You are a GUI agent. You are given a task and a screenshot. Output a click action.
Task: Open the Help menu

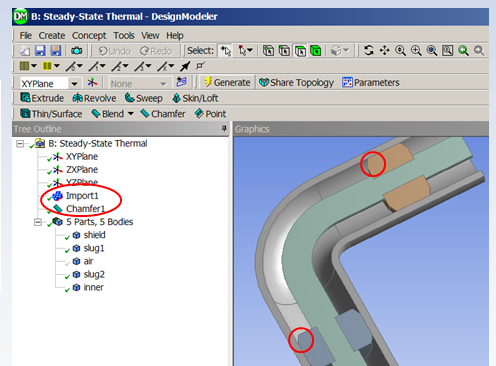click(175, 35)
